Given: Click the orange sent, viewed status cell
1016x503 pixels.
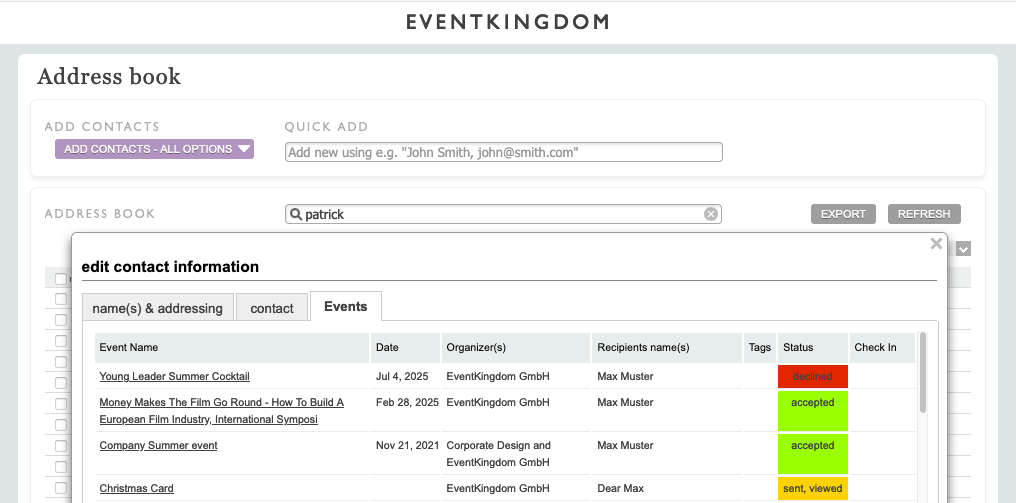Looking at the screenshot, I should [812, 488].
